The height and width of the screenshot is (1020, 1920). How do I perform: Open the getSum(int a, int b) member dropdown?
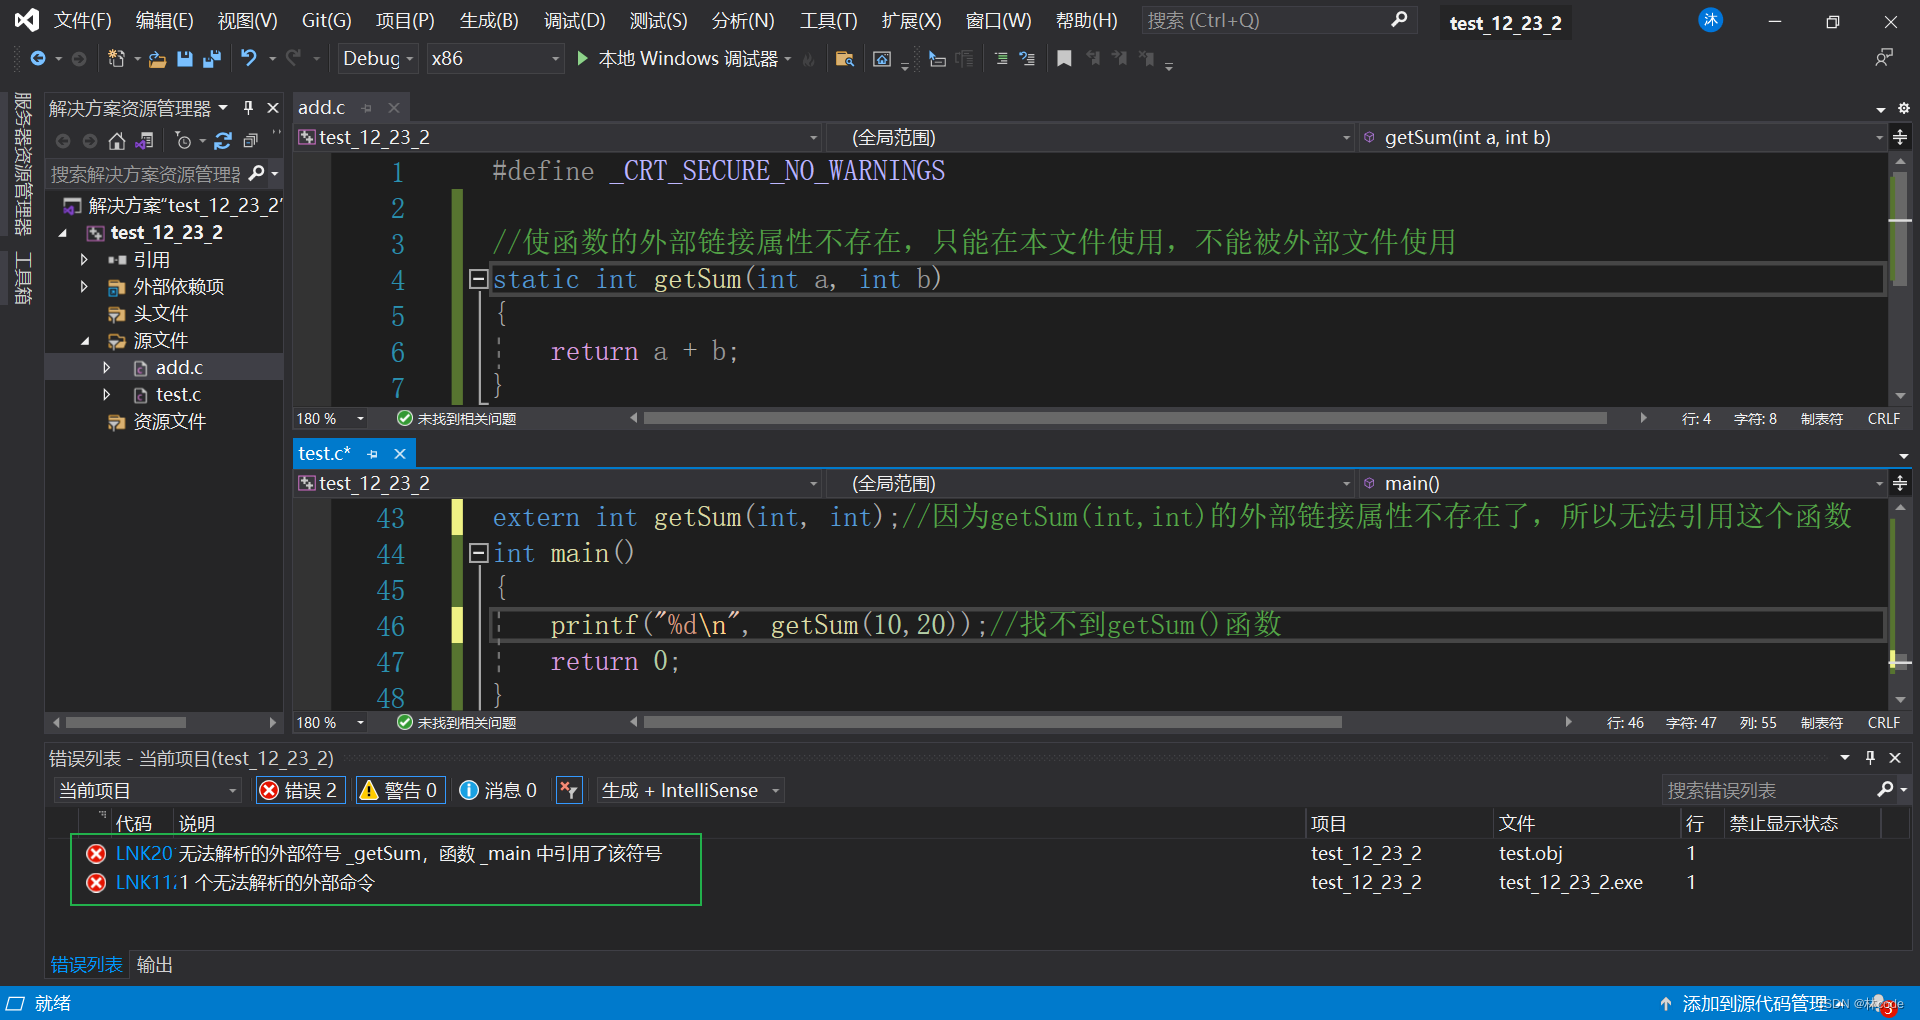[x=1622, y=138]
